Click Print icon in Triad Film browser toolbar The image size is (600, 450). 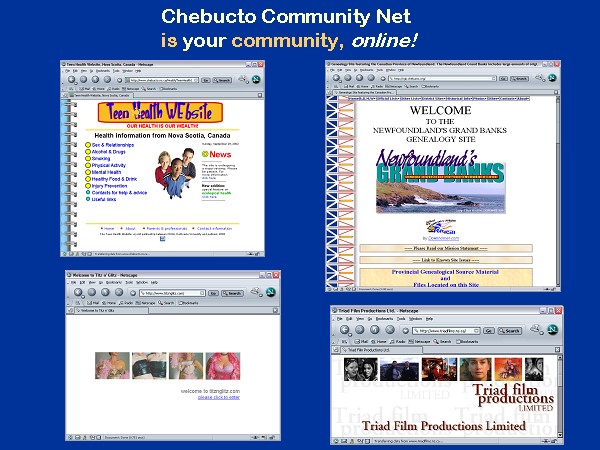[537, 330]
